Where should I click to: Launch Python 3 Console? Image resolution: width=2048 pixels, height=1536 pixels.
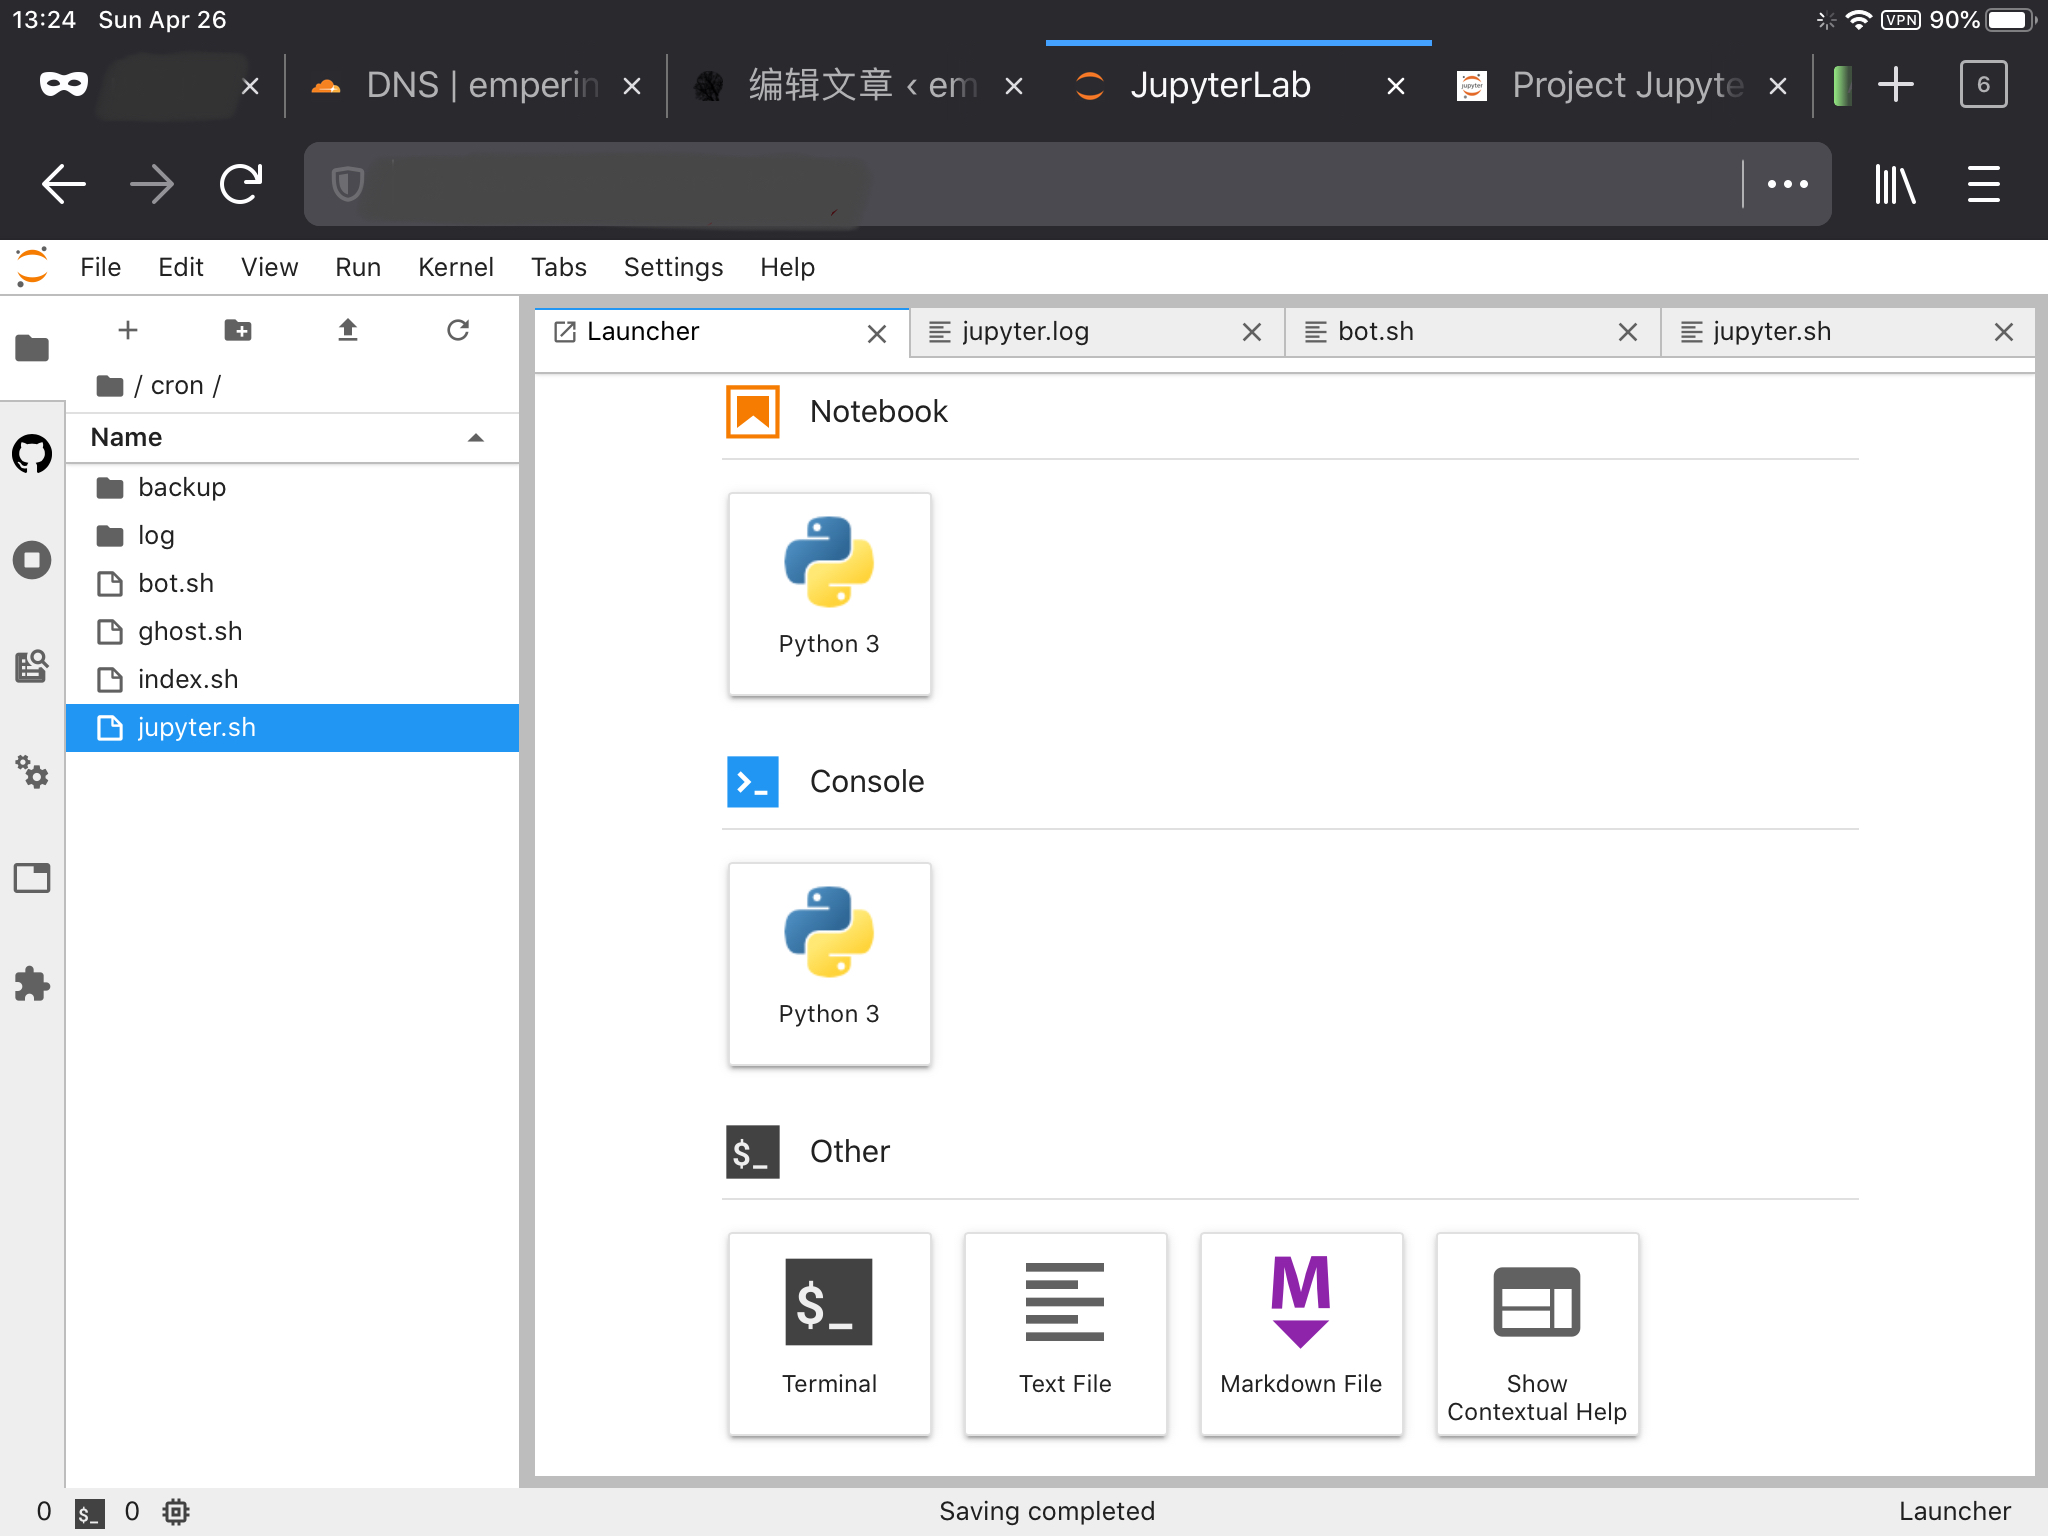coord(829,964)
